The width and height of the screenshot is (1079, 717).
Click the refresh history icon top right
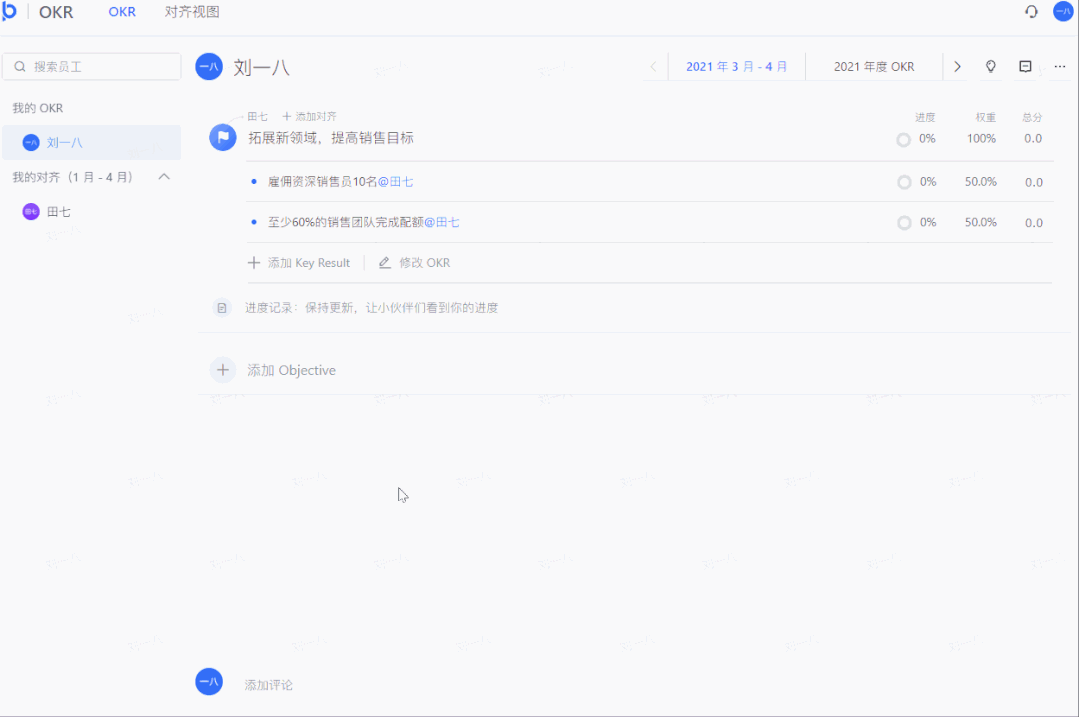[x=1031, y=11]
